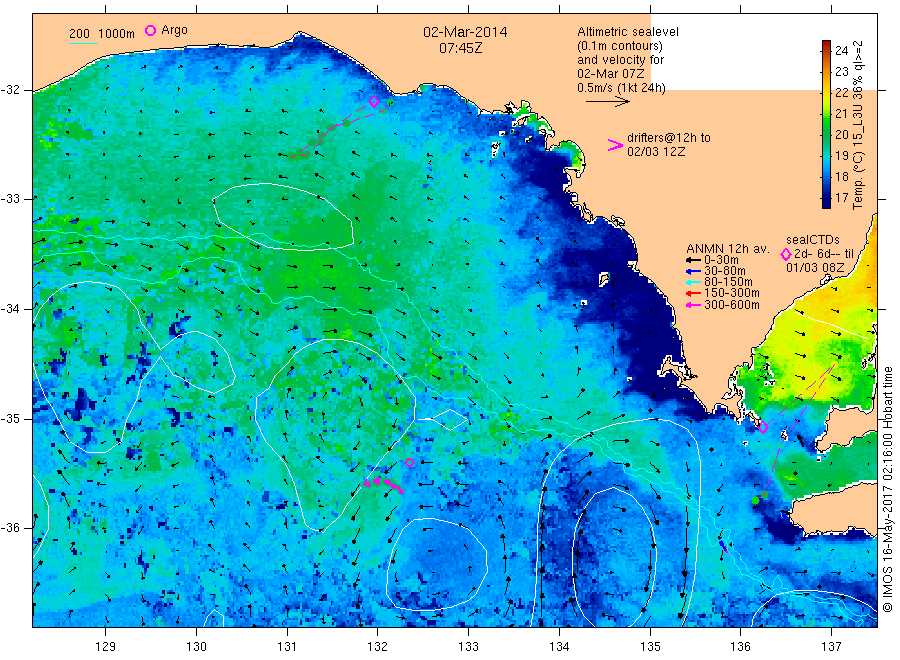900x660 pixels.
Task: Click the 30-80m depth label
Action: [x=724, y=271]
